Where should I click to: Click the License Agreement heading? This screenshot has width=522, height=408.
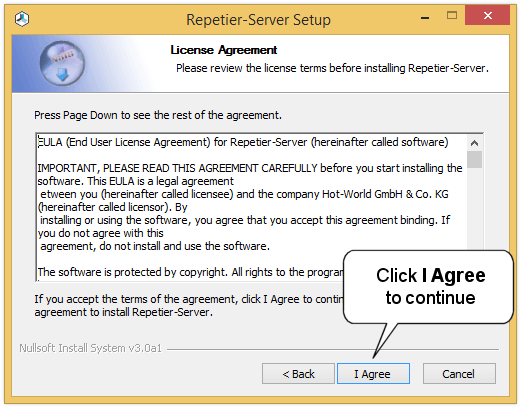point(223,50)
